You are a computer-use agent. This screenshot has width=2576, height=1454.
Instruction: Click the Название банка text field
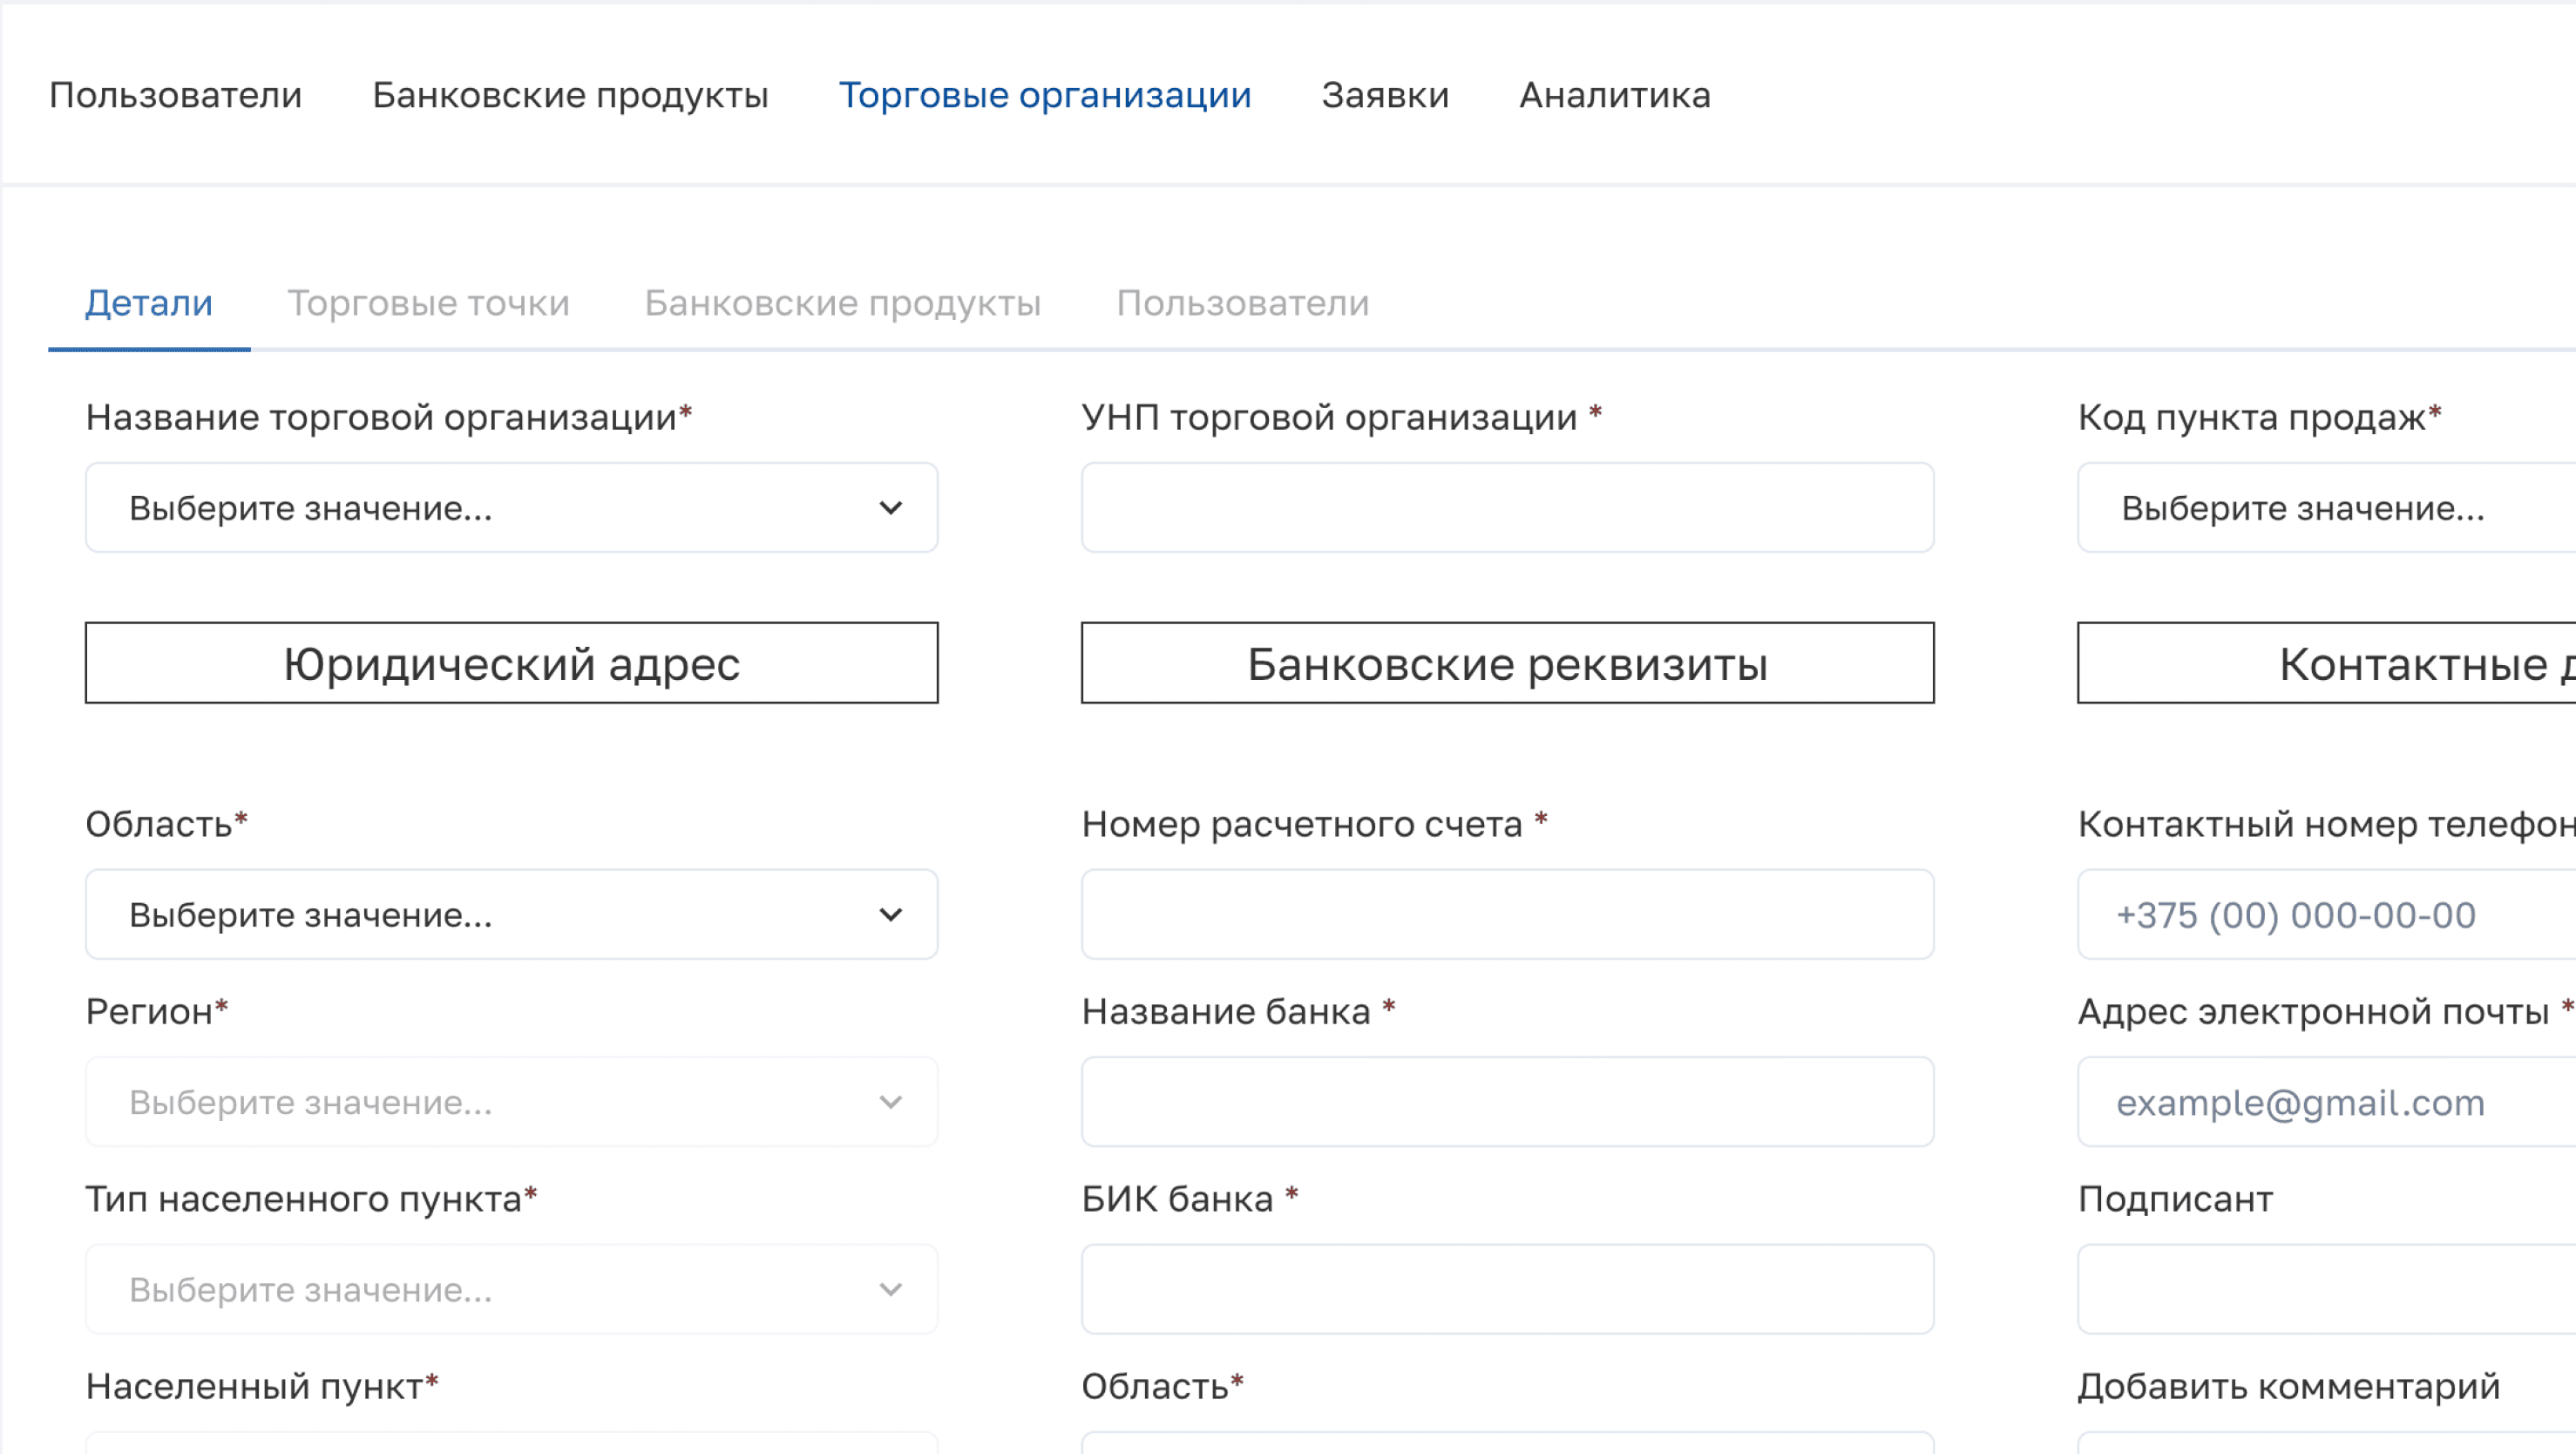[1507, 1102]
